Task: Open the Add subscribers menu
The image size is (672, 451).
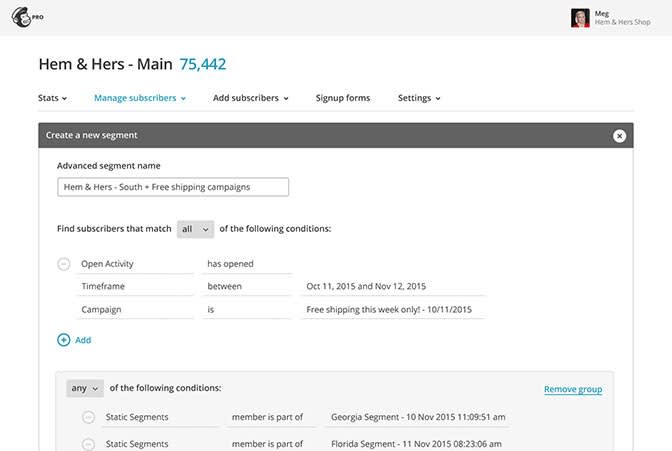Action: pyautogui.click(x=251, y=98)
